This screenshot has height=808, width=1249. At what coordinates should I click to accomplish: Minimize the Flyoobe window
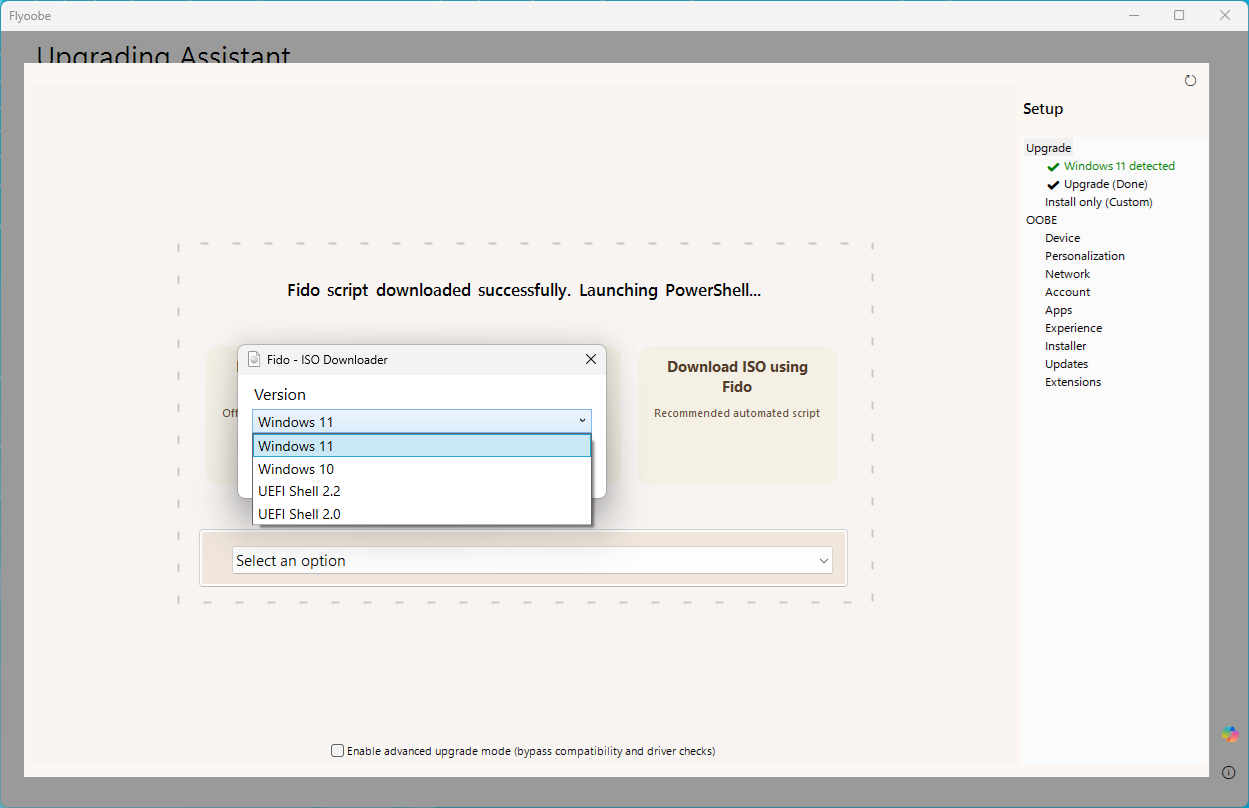[1134, 15]
